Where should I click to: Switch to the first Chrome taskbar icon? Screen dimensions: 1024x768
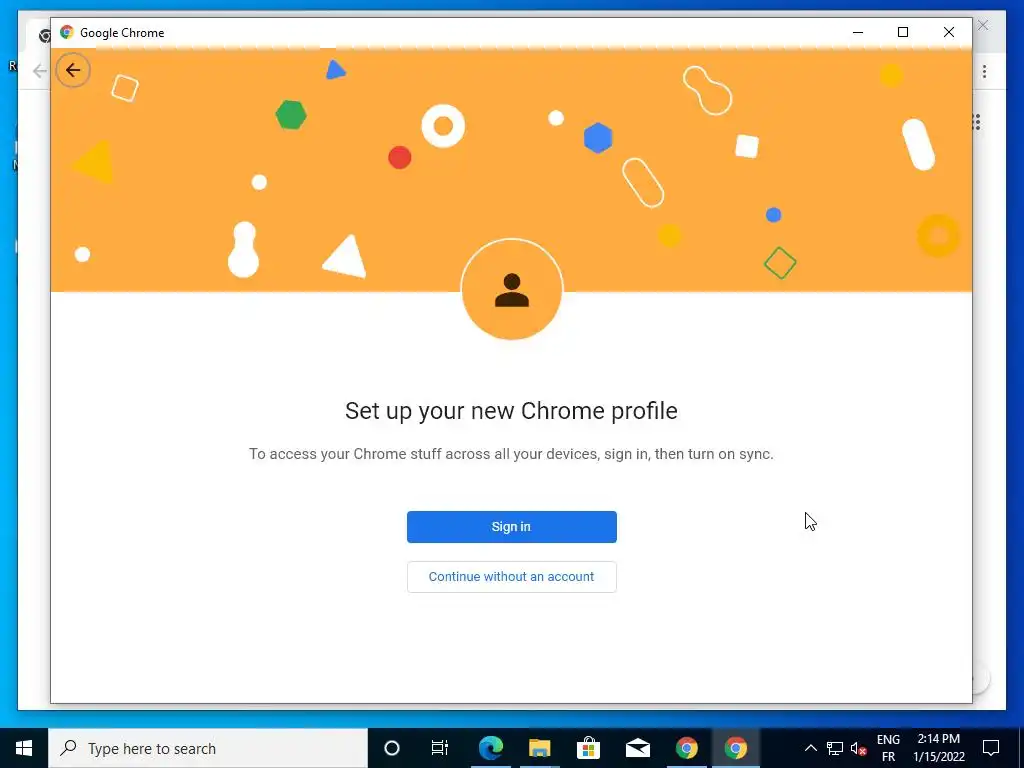(x=686, y=748)
